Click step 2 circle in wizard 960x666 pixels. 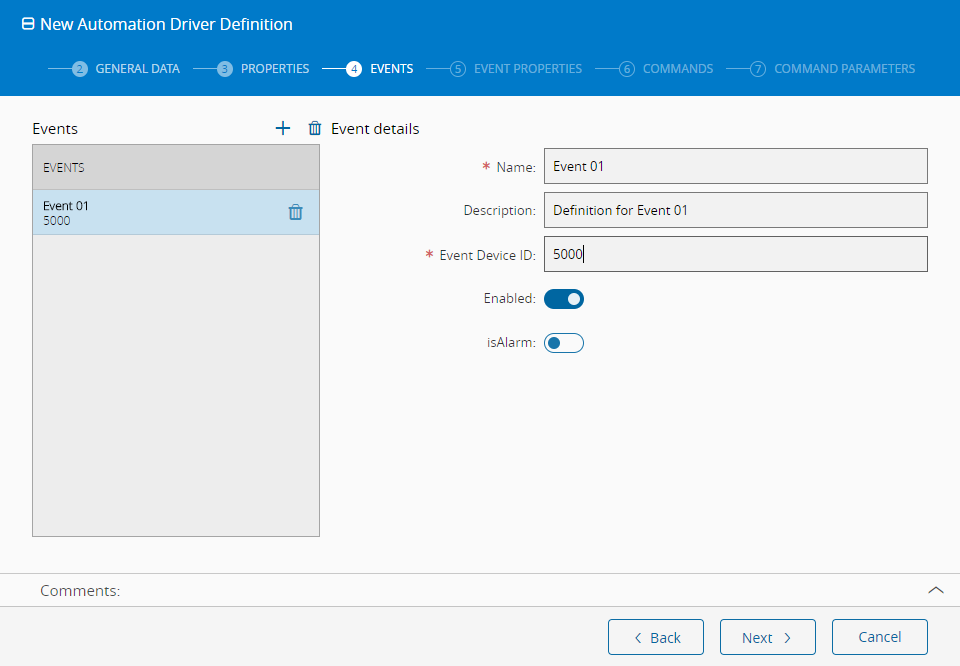coord(80,69)
